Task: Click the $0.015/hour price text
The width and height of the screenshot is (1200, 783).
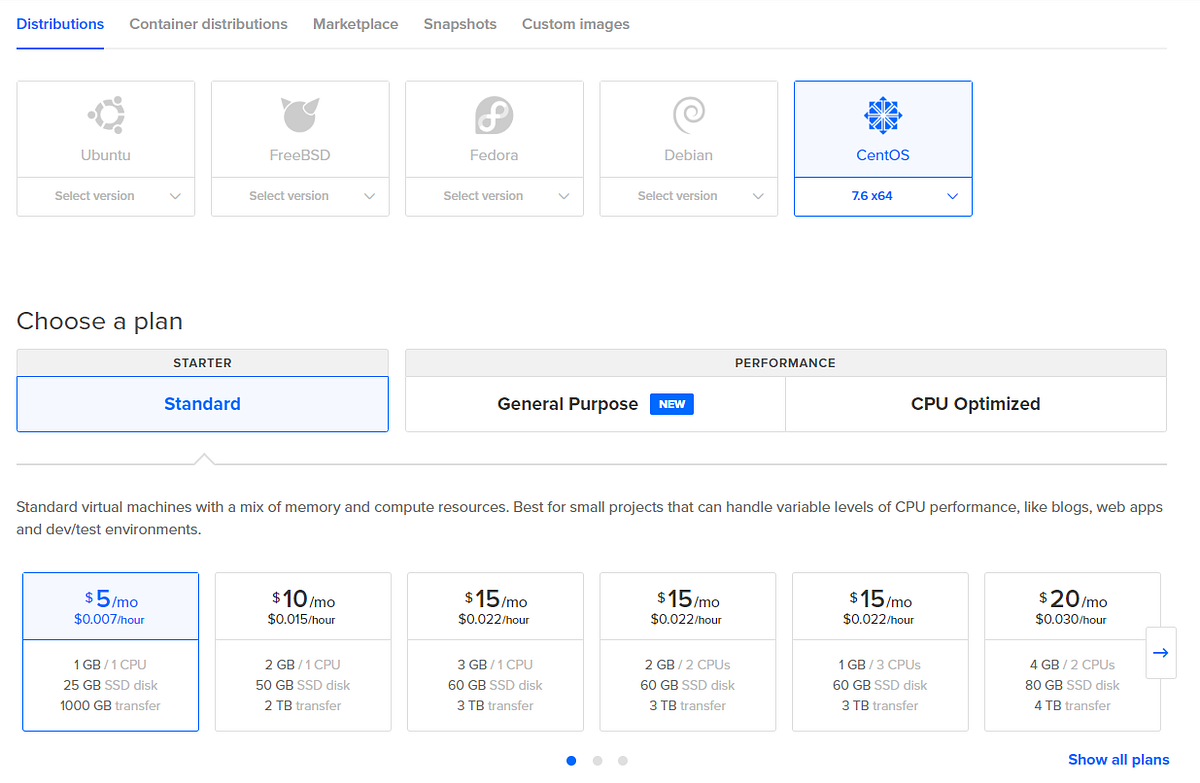Action: [x=301, y=620]
